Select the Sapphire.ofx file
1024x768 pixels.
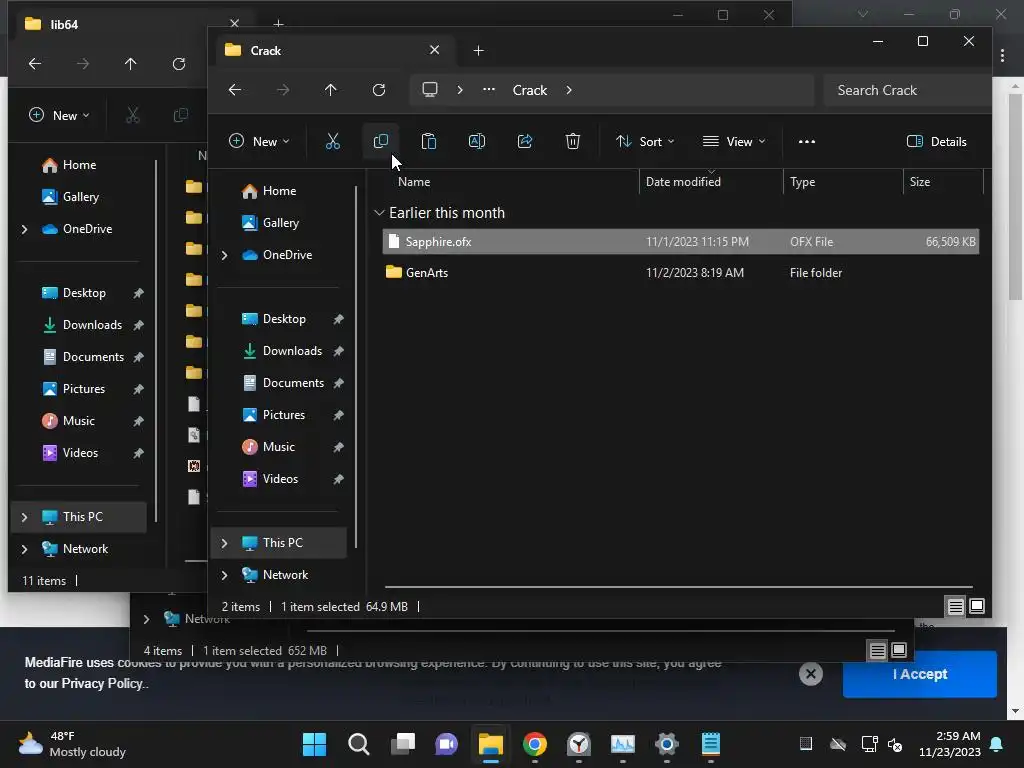pos(680,242)
